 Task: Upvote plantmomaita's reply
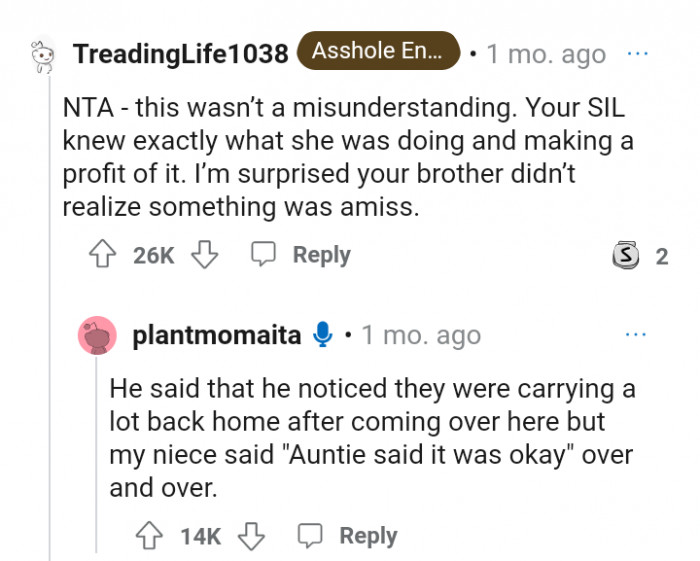(151, 536)
